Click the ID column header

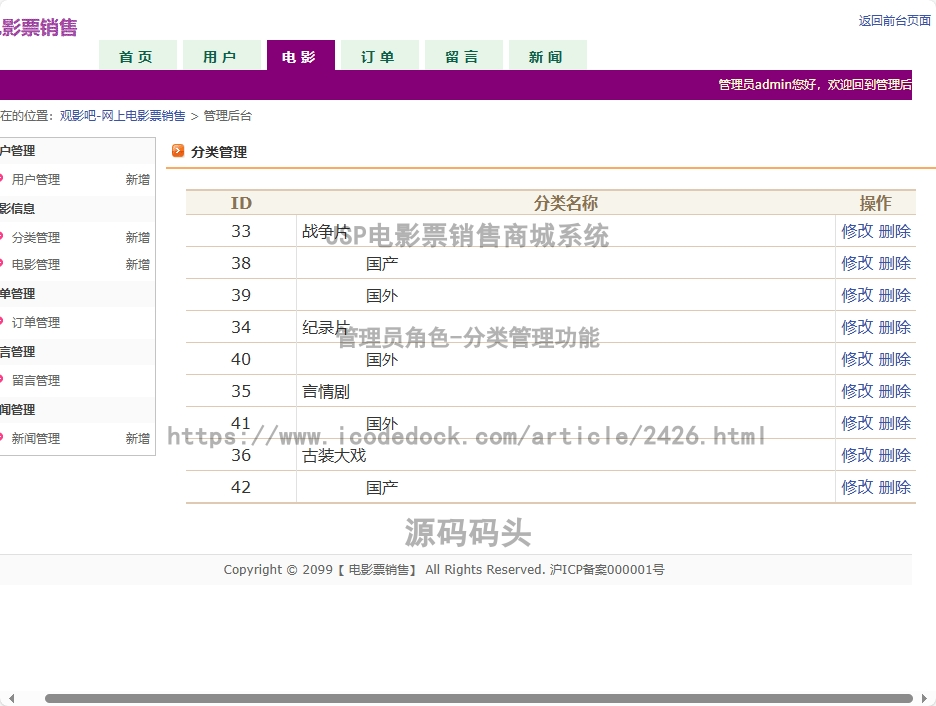pos(241,203)
